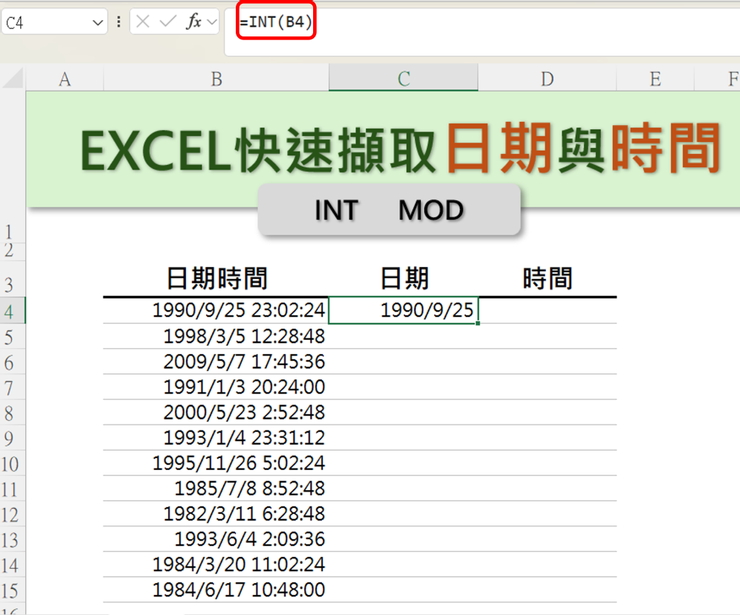Click header cell 時間
Screen dimensions: 740x615
click(x=547, y=278)
